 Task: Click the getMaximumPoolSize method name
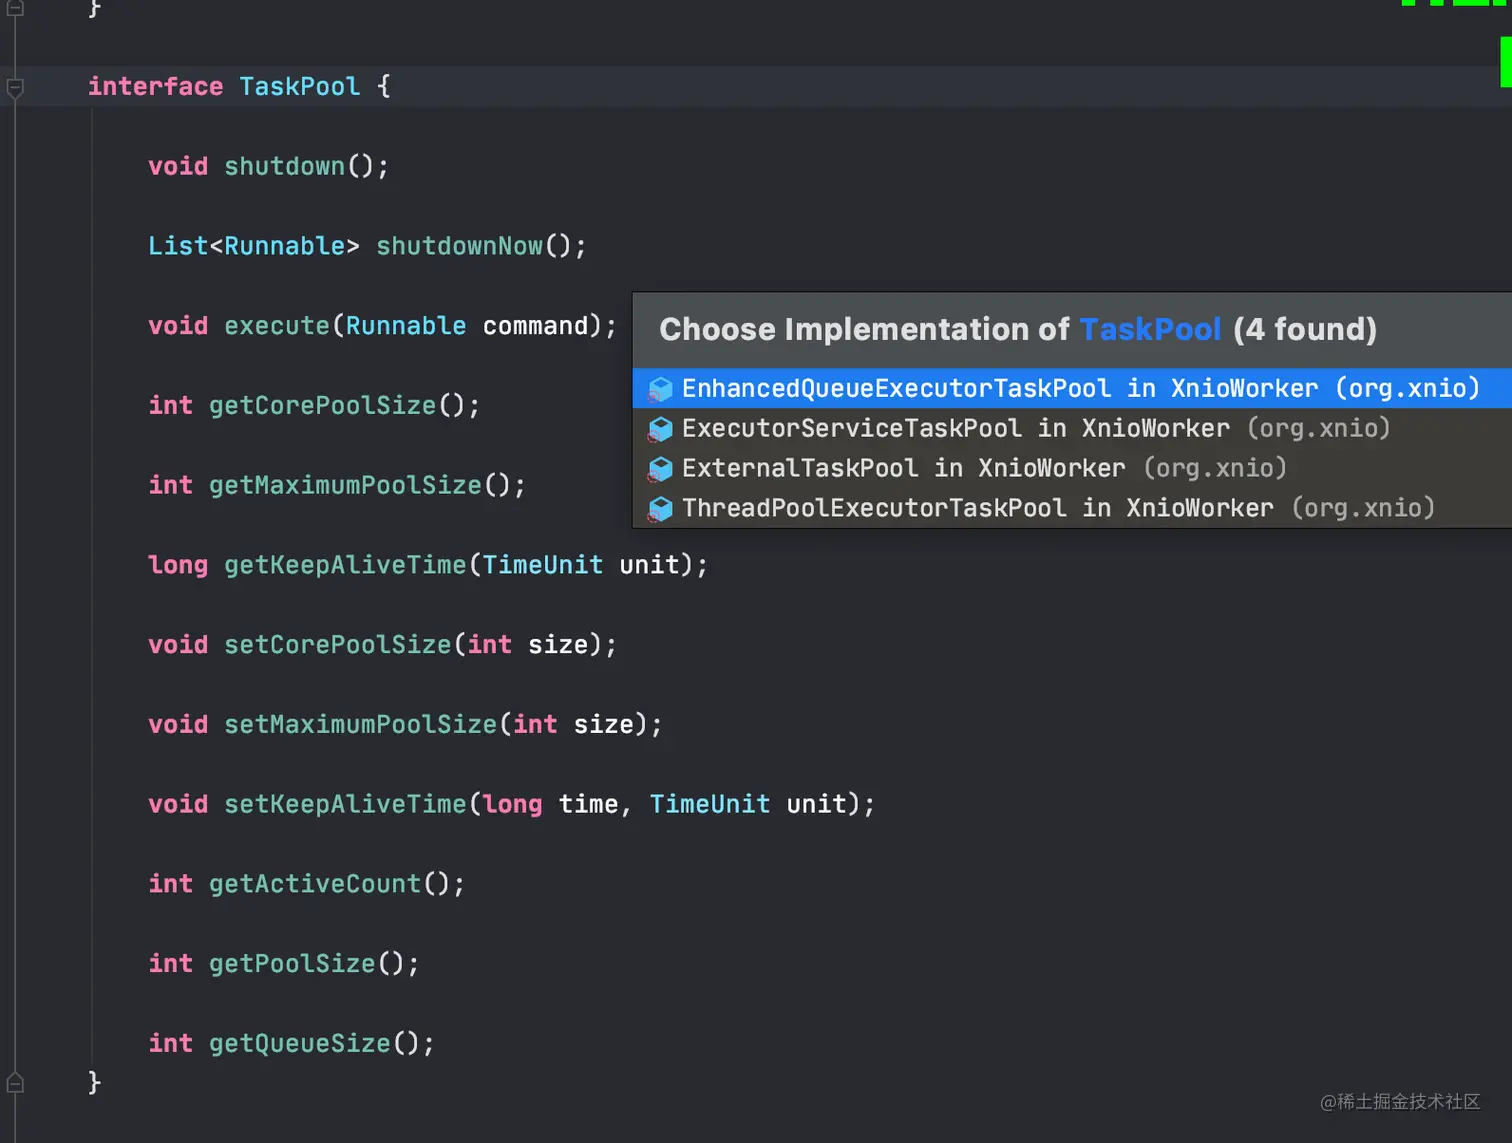click(345, 485)
